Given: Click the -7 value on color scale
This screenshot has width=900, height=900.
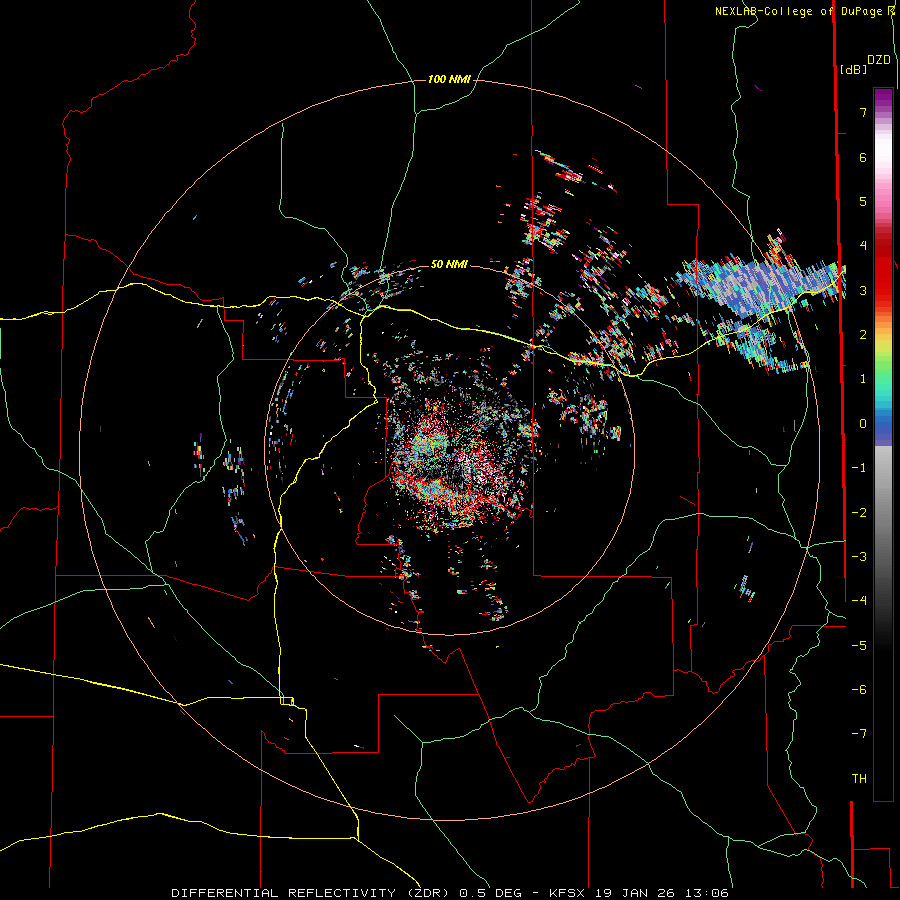Looking at the screenshot, I should pyautogui.click(x=859, y=734).
